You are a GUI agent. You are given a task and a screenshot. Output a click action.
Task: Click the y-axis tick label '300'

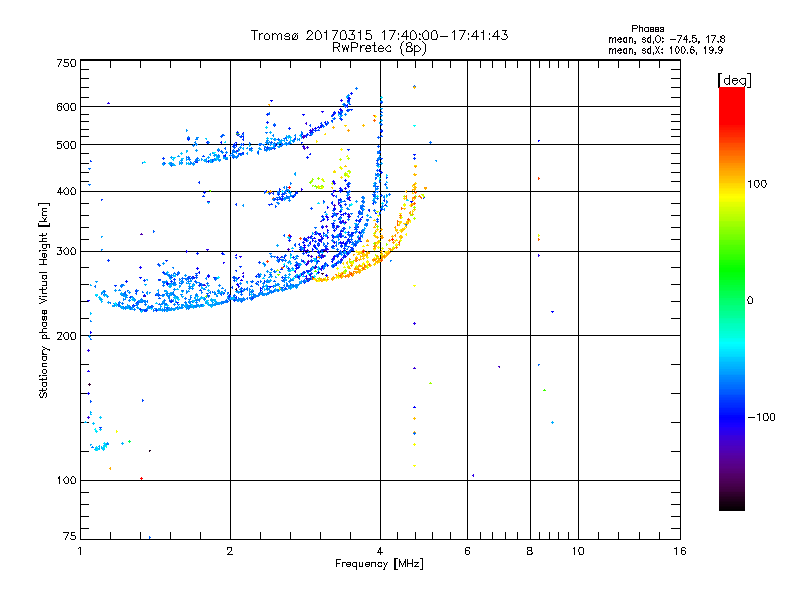[66, 252]
